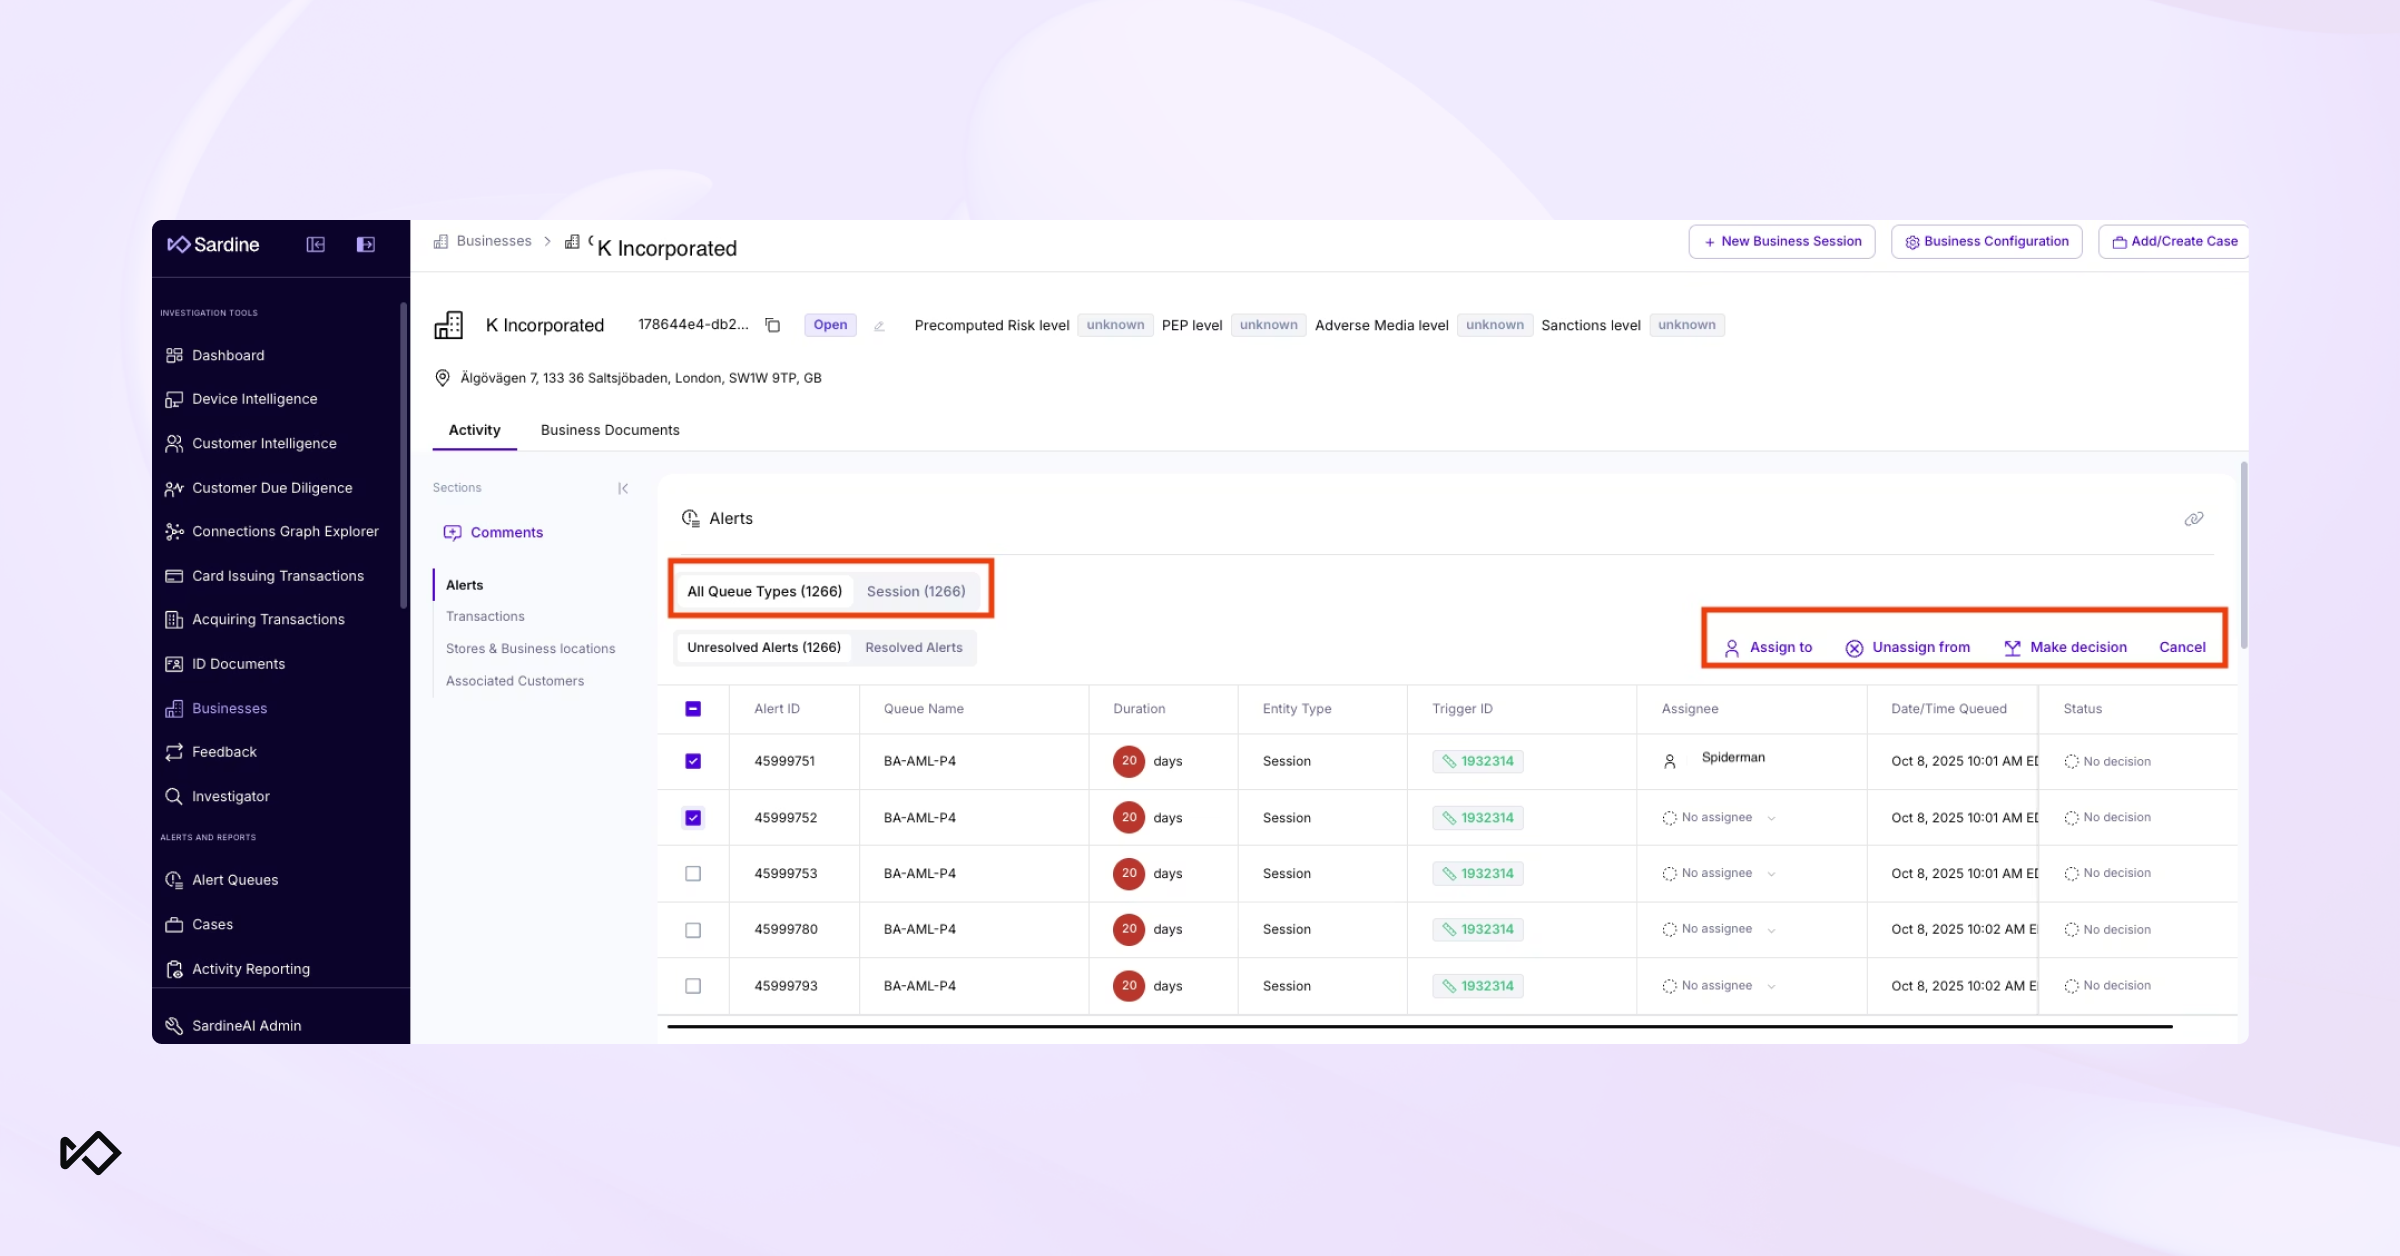Open Device Intelligence from sidebar

coord(254,399)
